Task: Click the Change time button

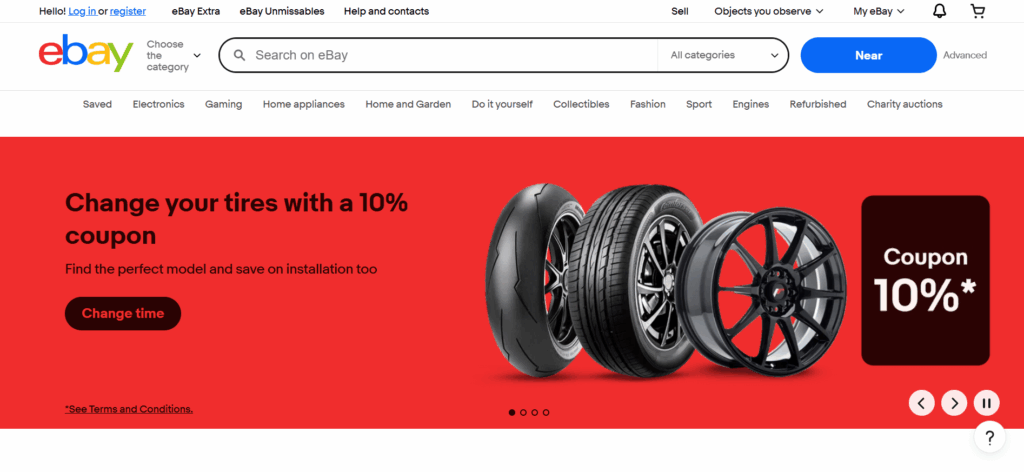Action: click(123, 313)
